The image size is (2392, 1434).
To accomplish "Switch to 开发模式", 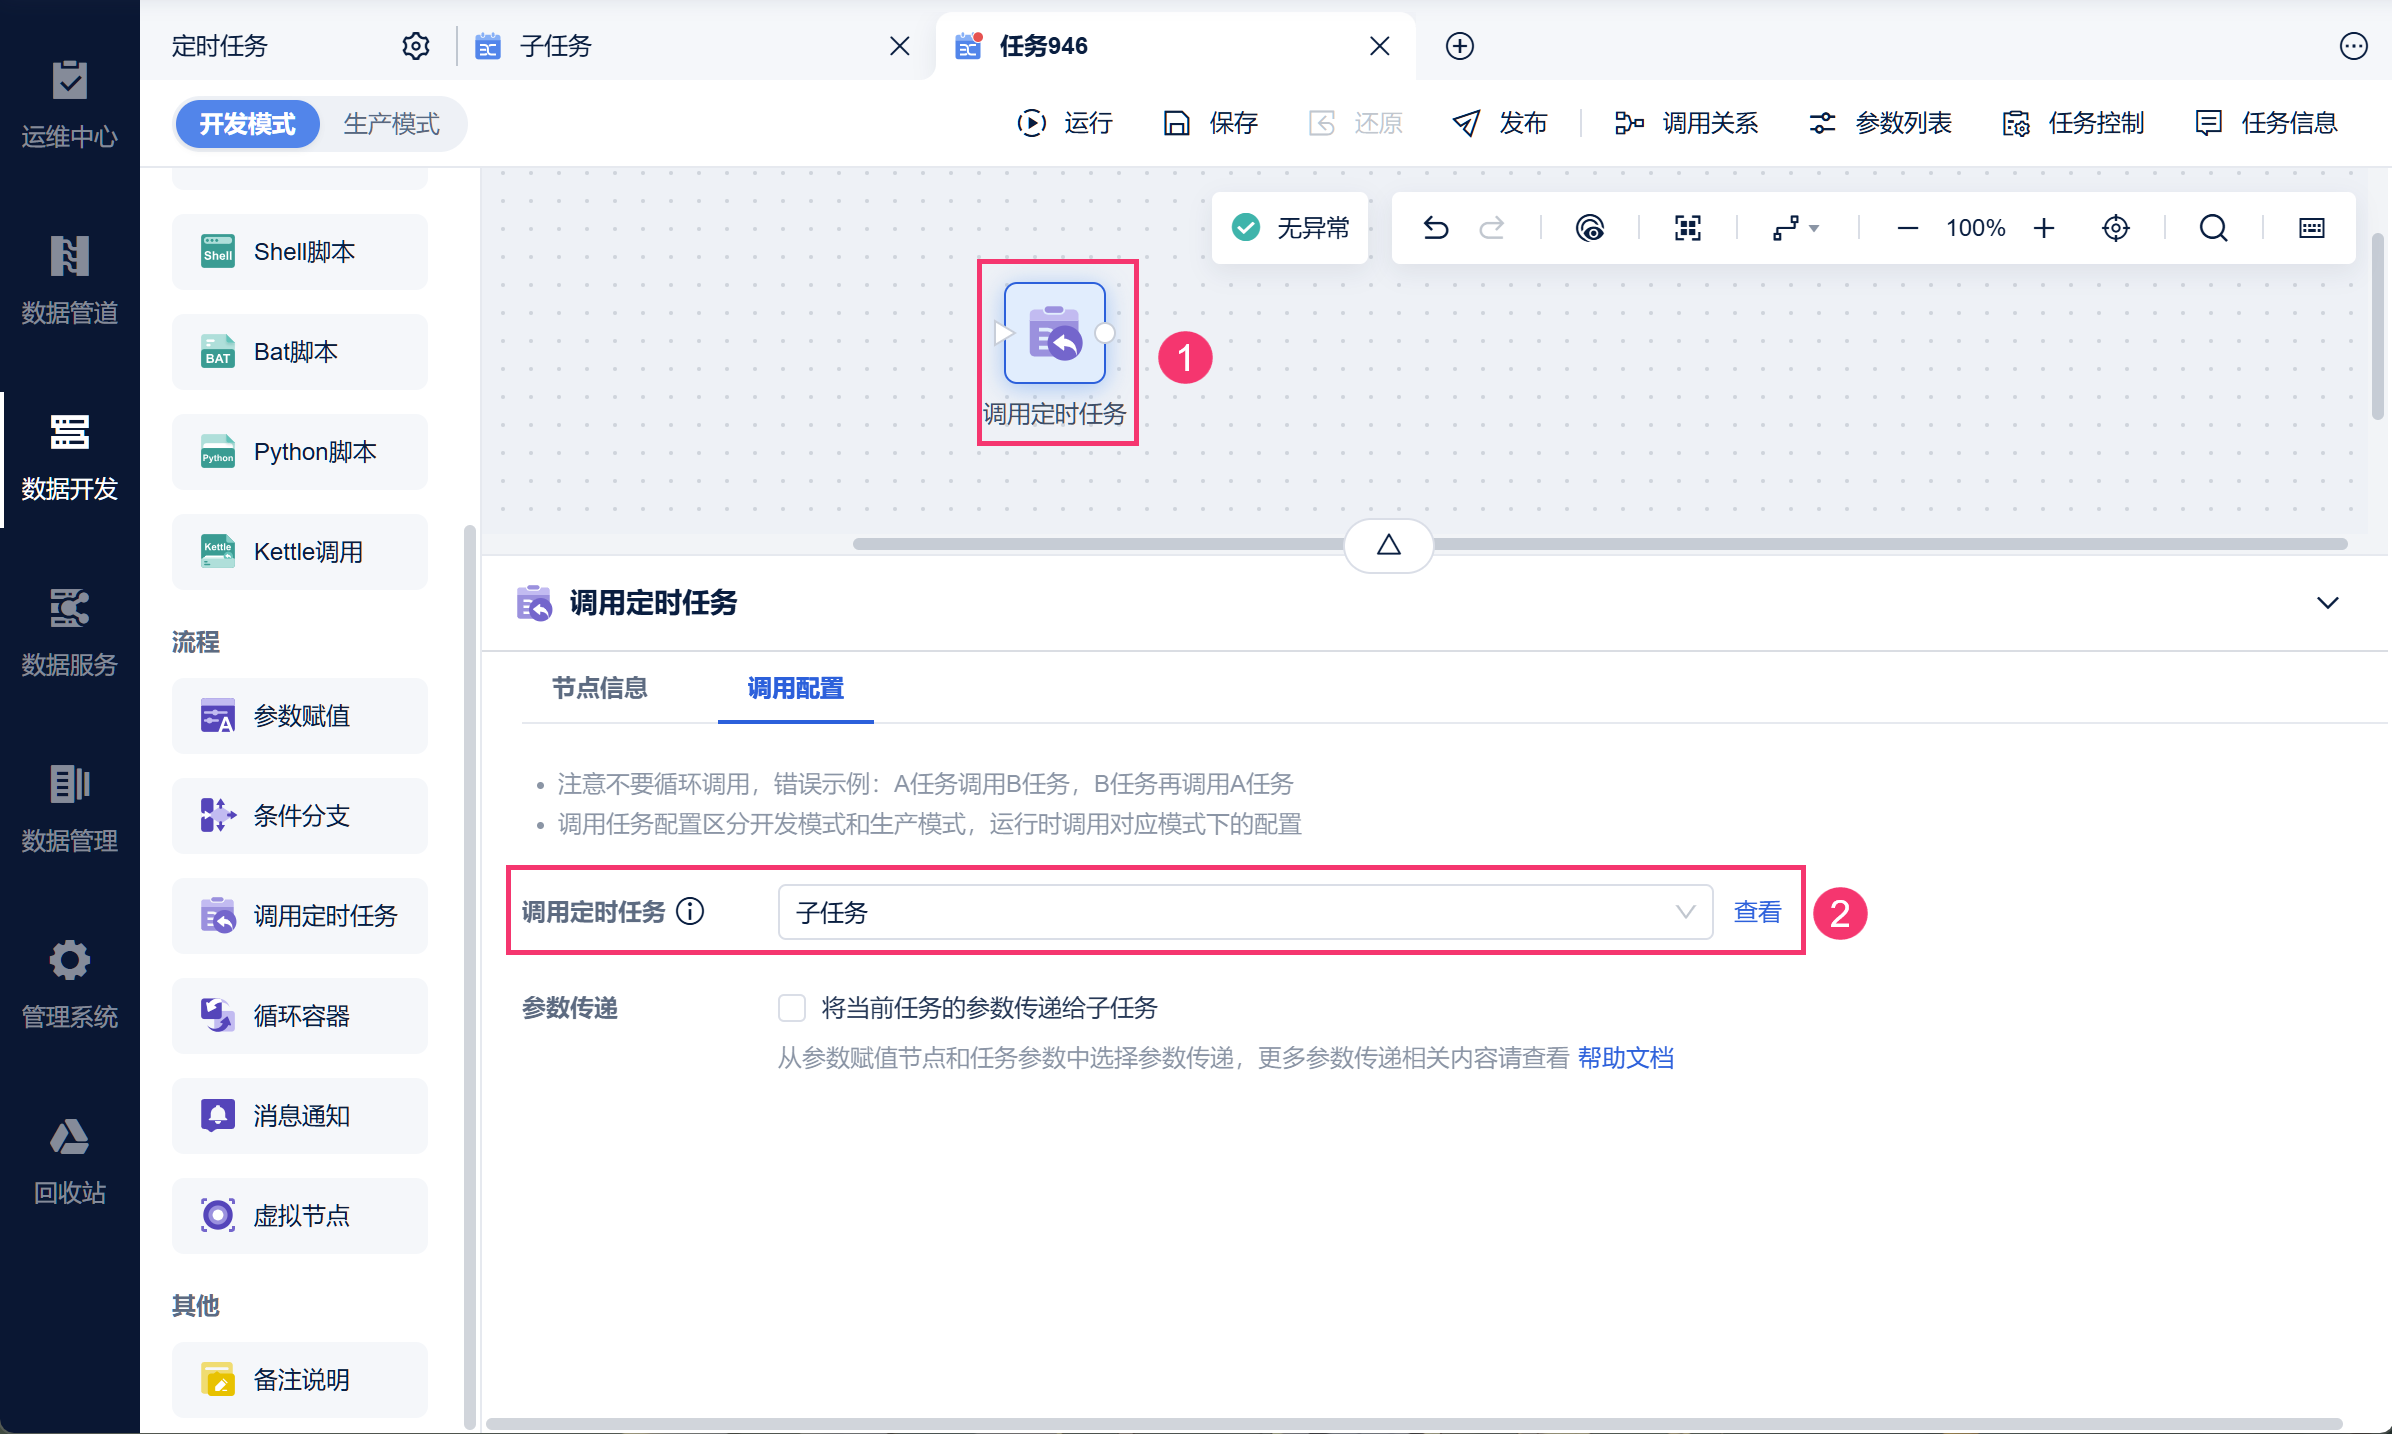I will (x=247, y=124).
